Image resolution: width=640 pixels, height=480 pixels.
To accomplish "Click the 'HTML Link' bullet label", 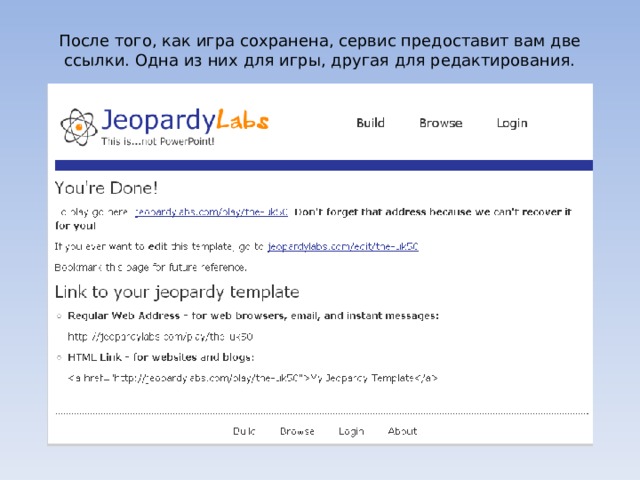I will pyautogui.click(x=161, y=357).
